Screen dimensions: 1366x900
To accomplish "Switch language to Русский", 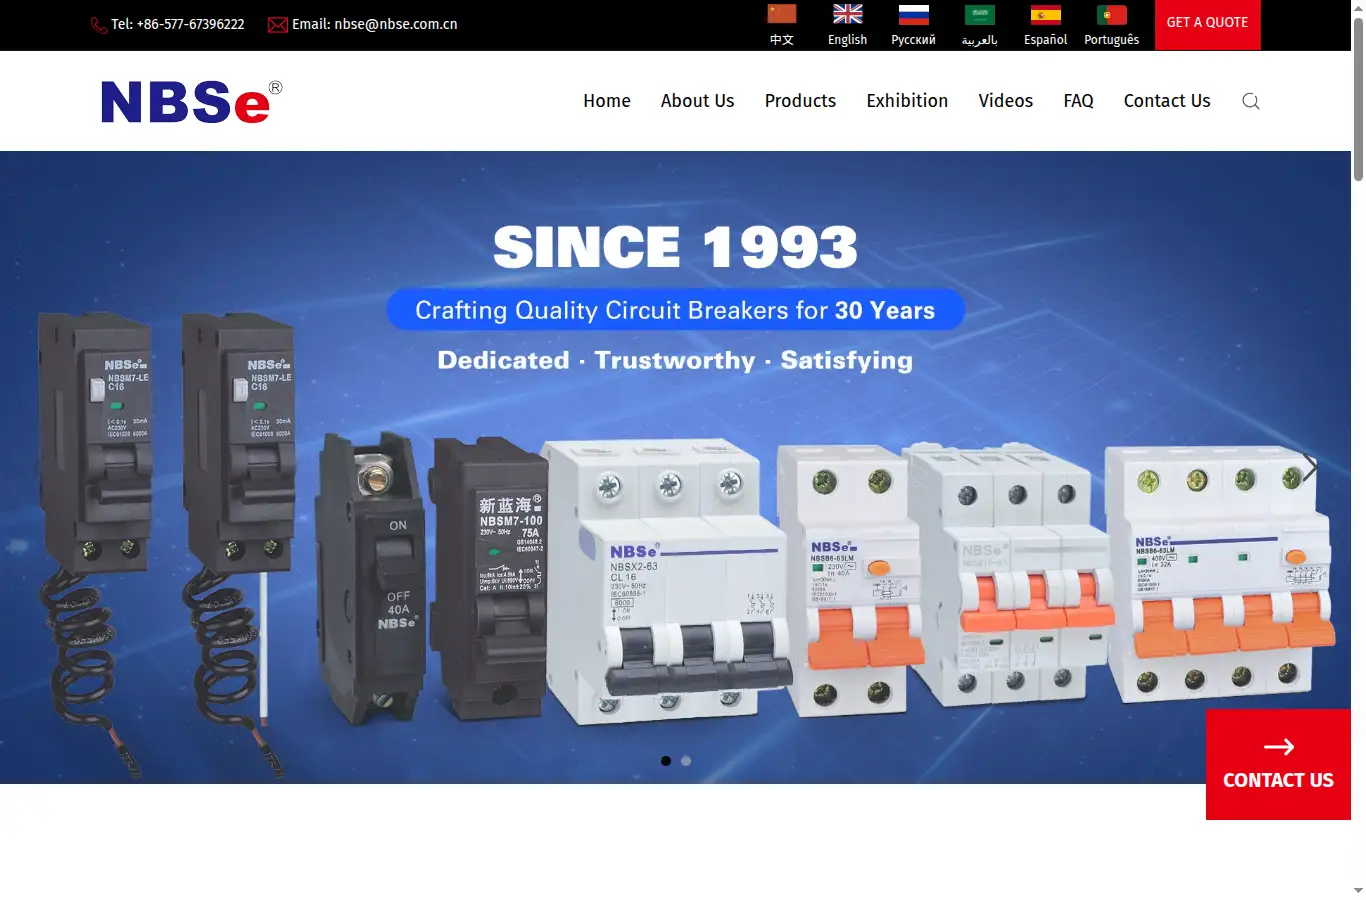I will pos(914,40).
